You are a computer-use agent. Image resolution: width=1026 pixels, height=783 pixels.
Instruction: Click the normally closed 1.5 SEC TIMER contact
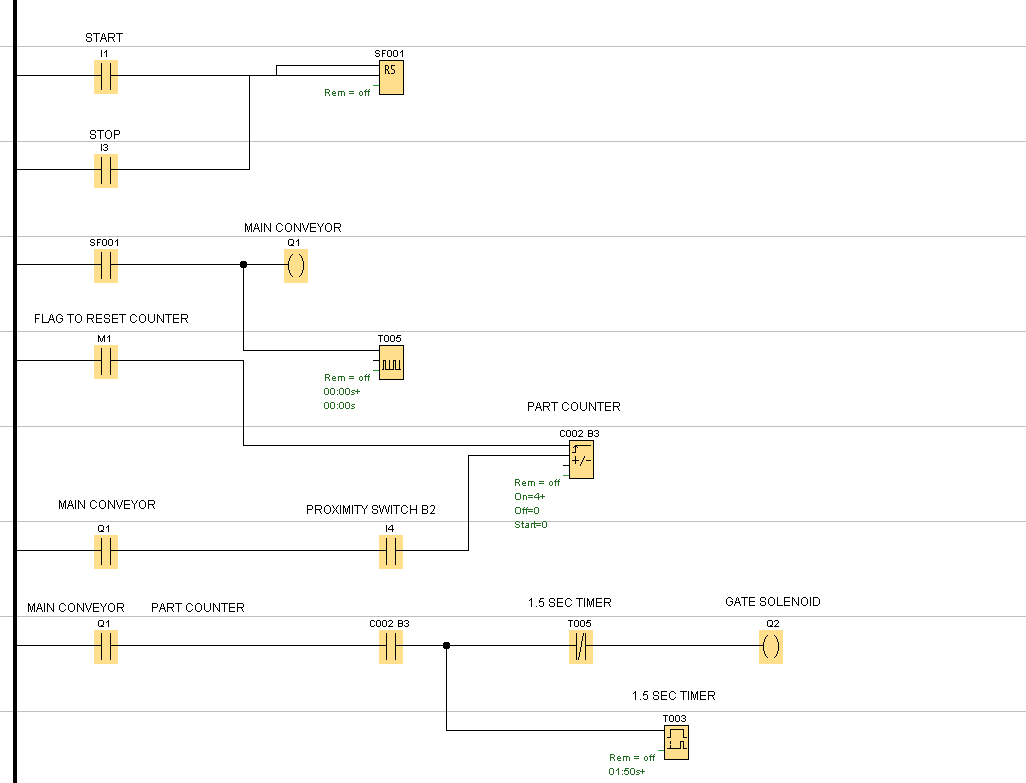click(x=581, y=646)
